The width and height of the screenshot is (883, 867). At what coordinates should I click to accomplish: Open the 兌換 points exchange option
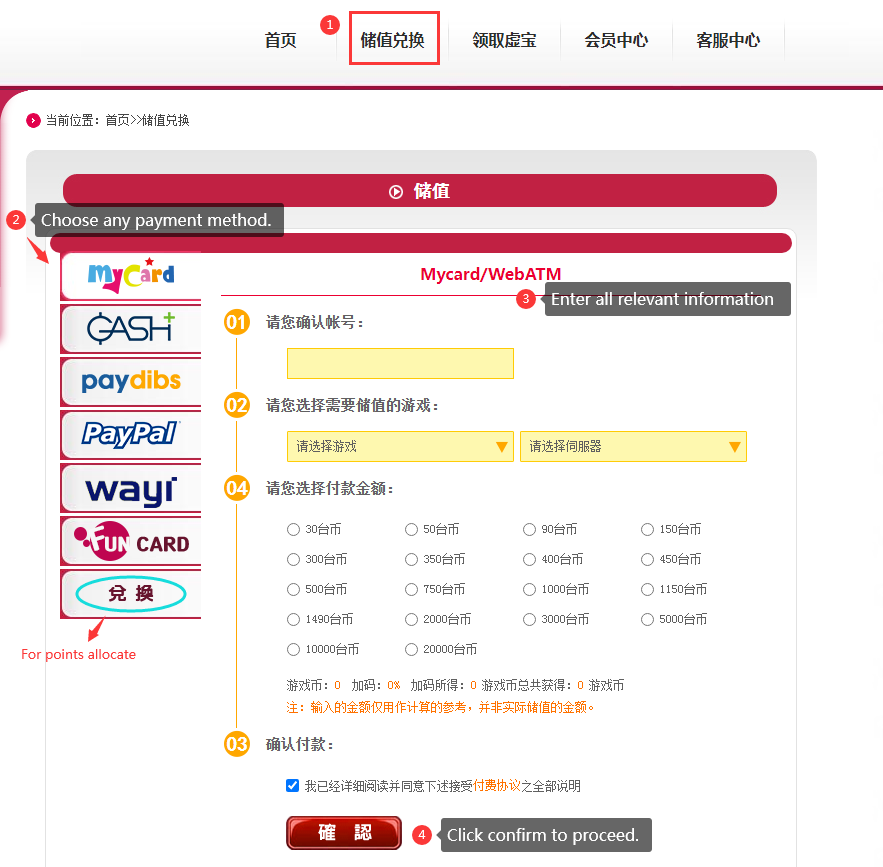pos(131,593)
